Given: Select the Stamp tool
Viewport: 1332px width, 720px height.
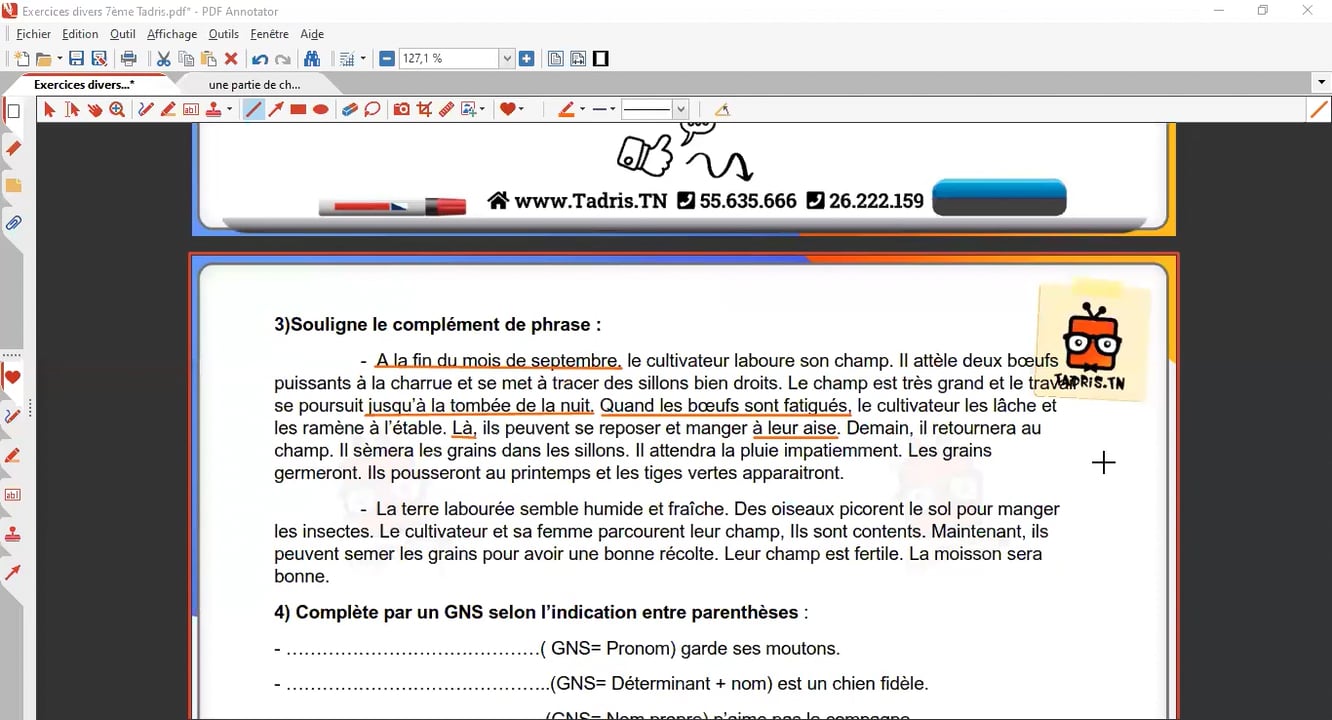Looking at the screenshot, I should coord(213,110).
